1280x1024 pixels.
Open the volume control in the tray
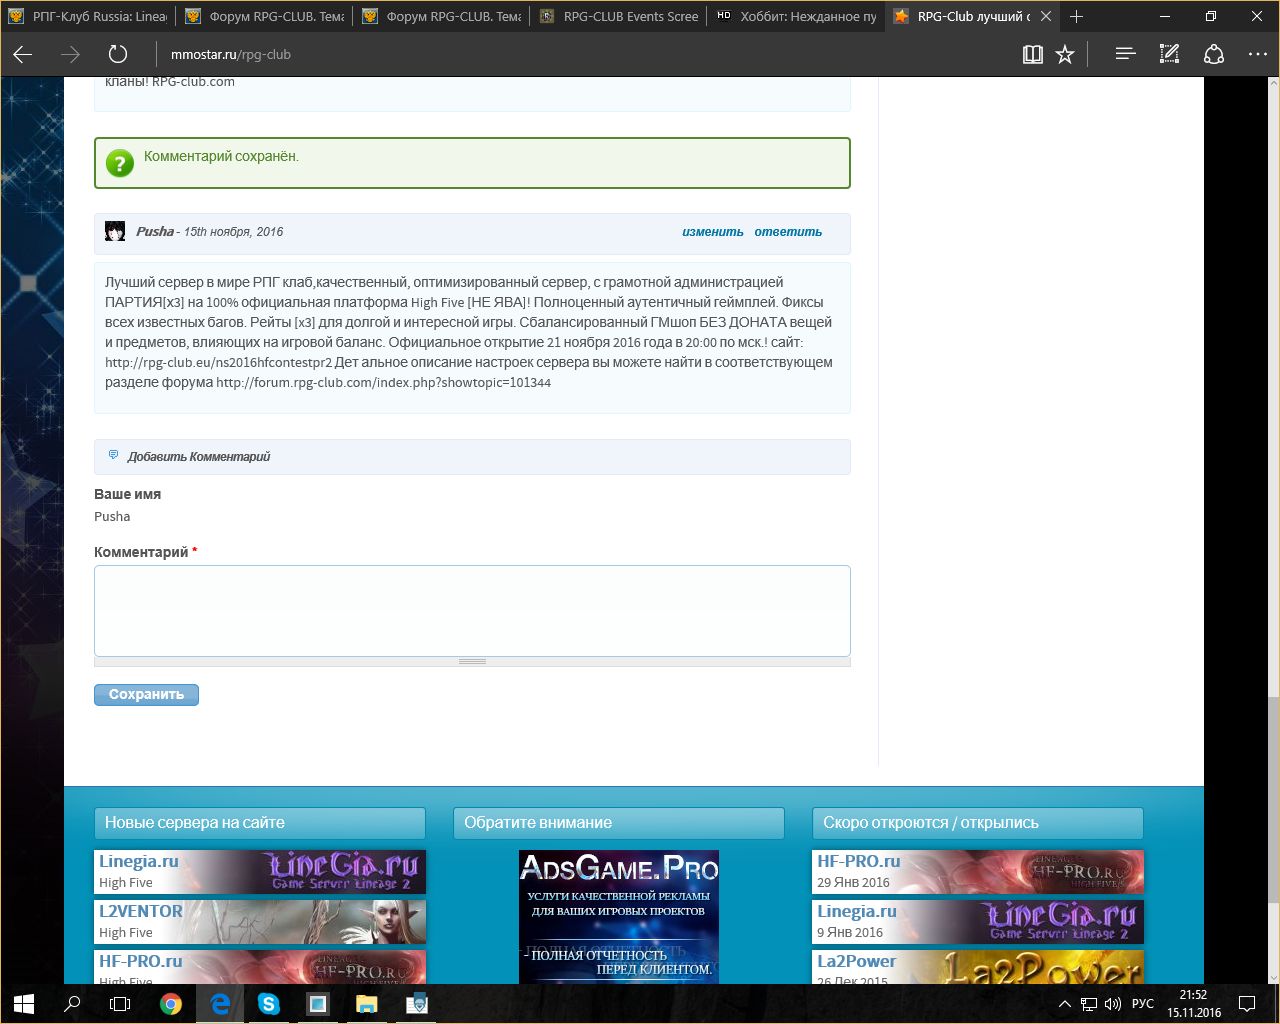(1113, 1004)
